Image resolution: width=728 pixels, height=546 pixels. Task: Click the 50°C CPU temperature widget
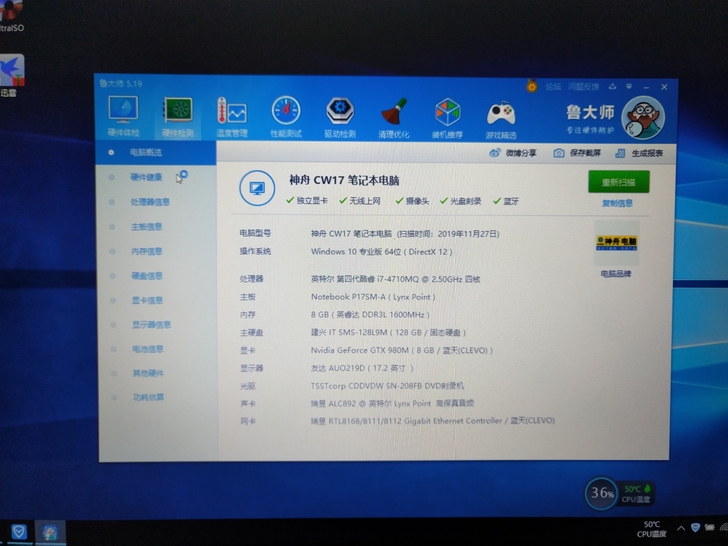point(637,494)
